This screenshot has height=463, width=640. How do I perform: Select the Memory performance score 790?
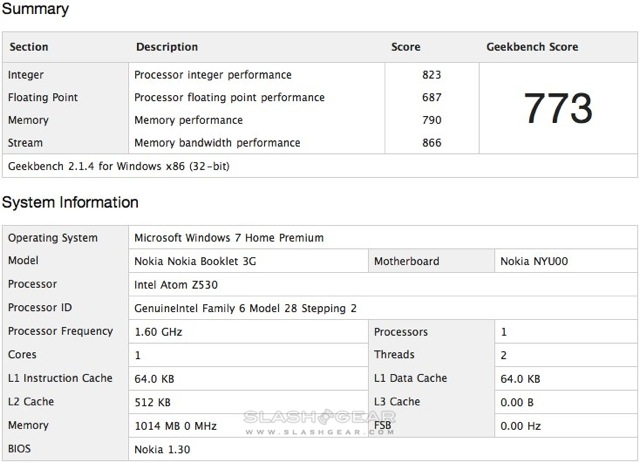tap(433, 120)
